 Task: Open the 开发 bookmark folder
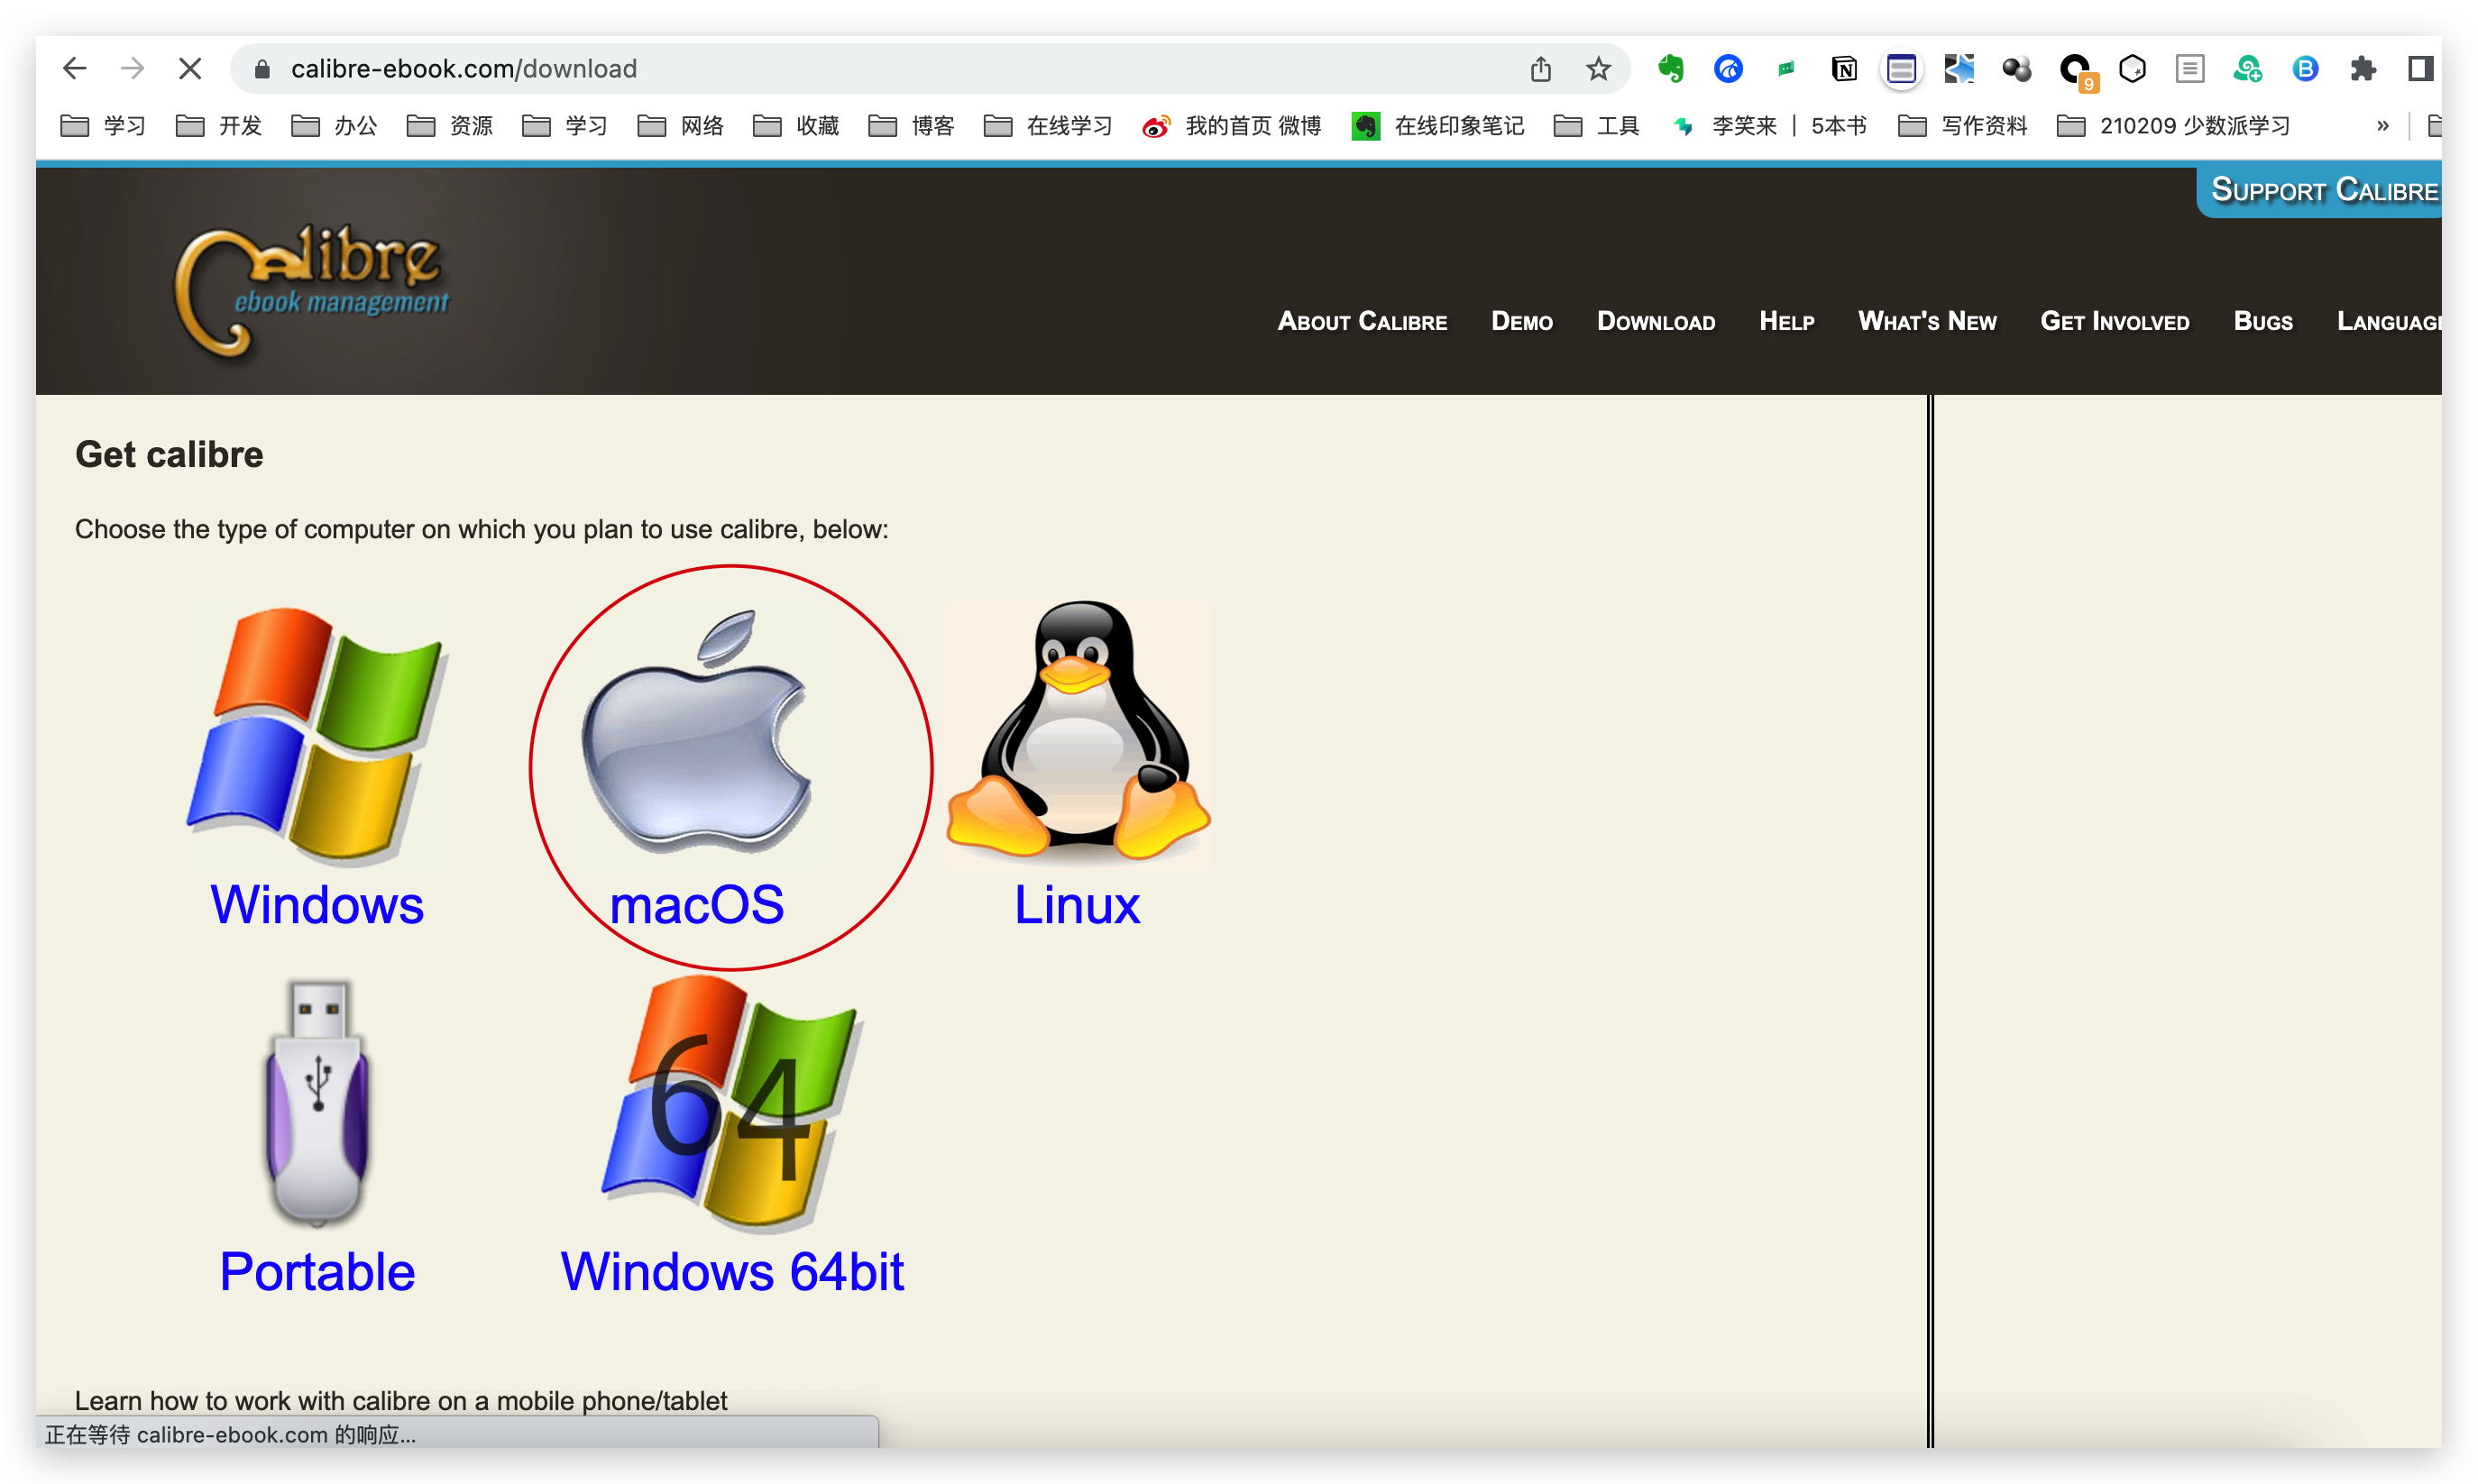click(219, 125)
